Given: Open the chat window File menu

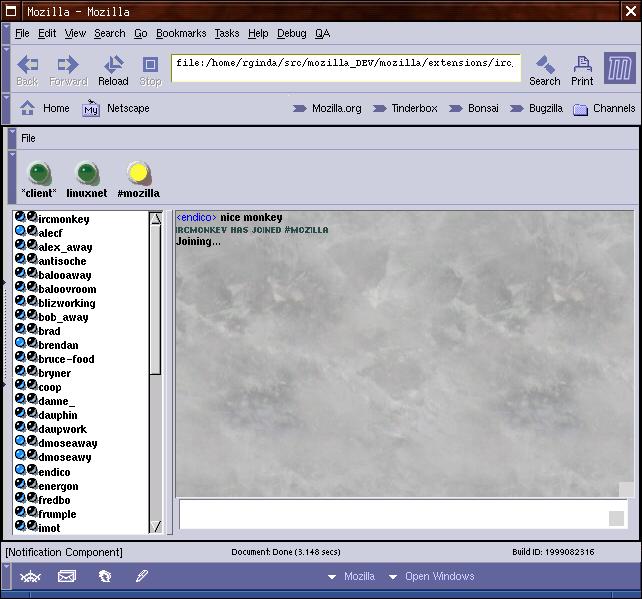Looking at the screenshot, I should point(28,138).
